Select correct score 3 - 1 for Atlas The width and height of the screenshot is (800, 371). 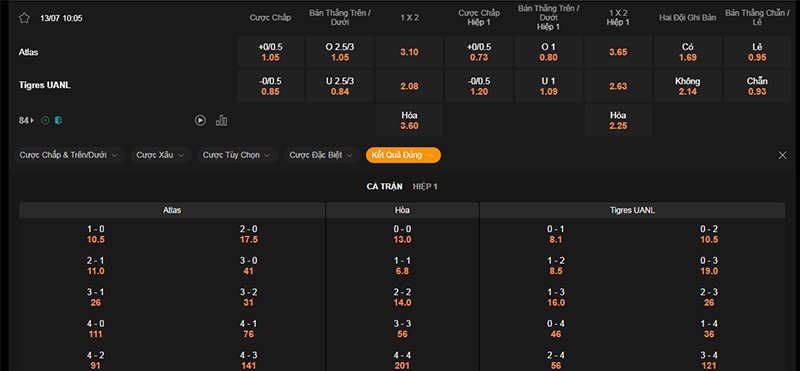(96, 298)
